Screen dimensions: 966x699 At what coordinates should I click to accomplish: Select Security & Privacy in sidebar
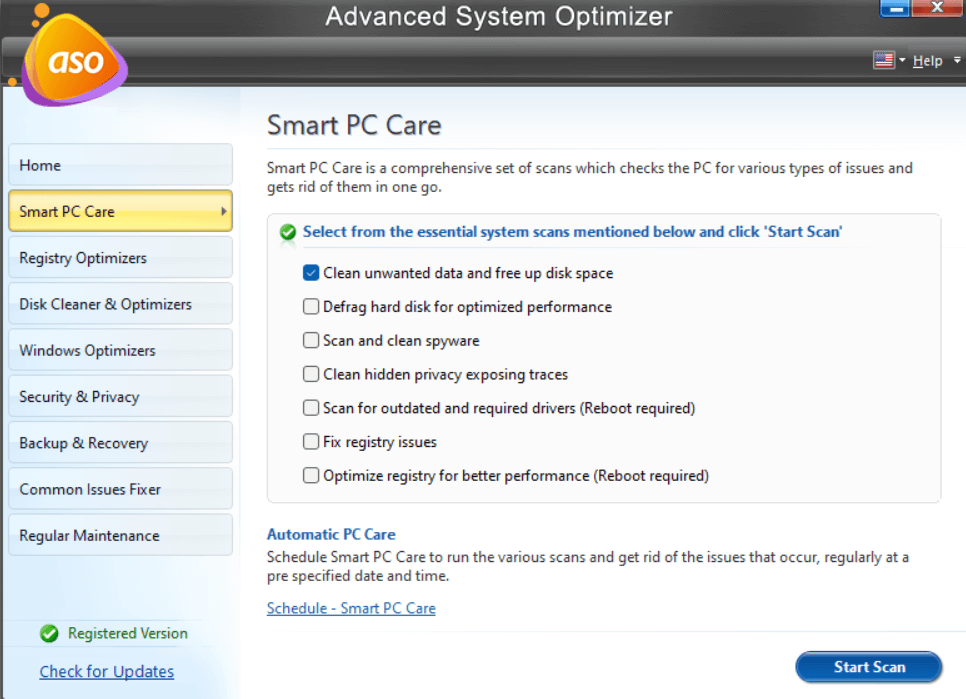[x=120, y=397]
